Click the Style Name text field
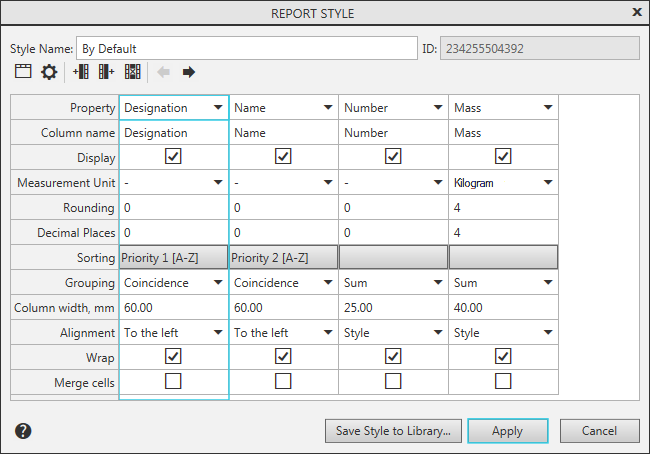Image resolution: width=650 pixels, height=454 pixels. tap(246, 48)
